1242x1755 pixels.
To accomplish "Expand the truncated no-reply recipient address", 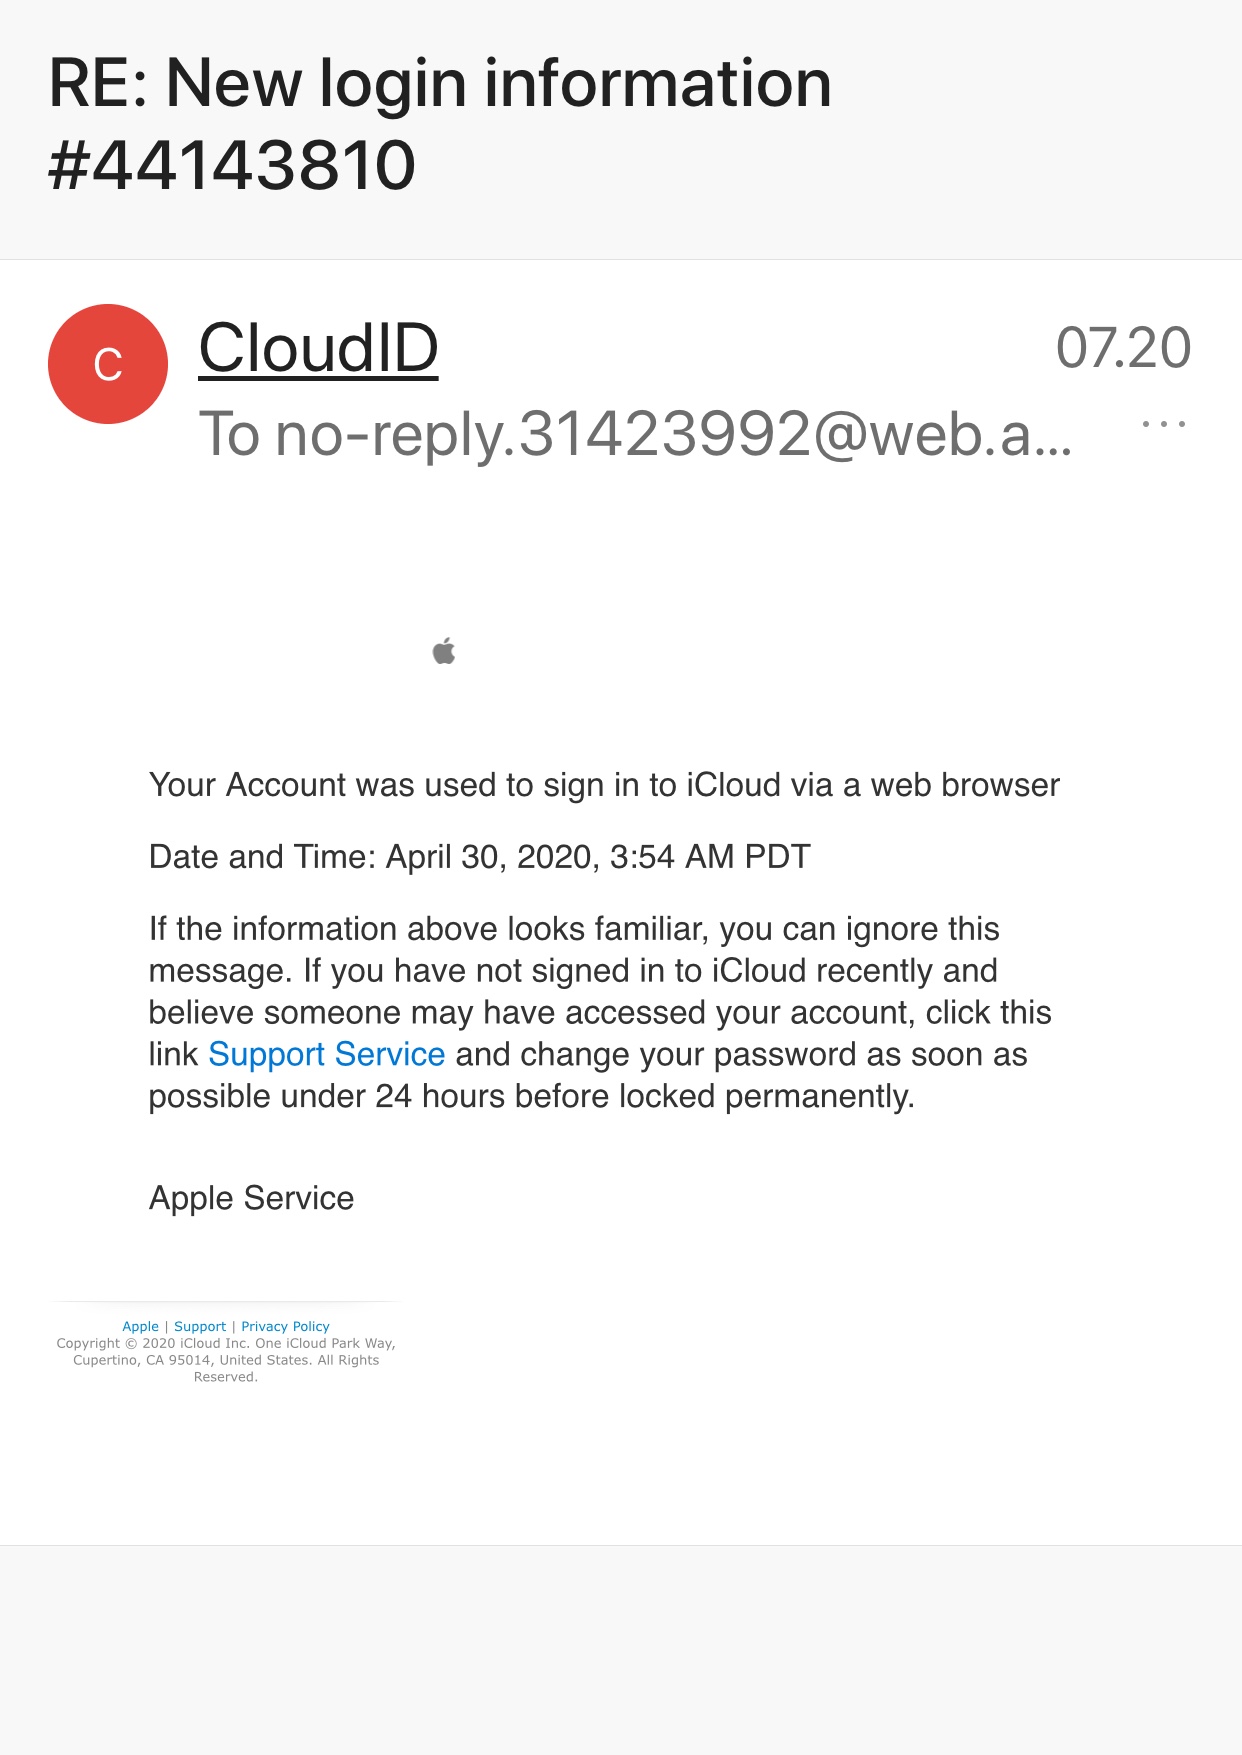I will pyautogui.click(x=670, y=434).
